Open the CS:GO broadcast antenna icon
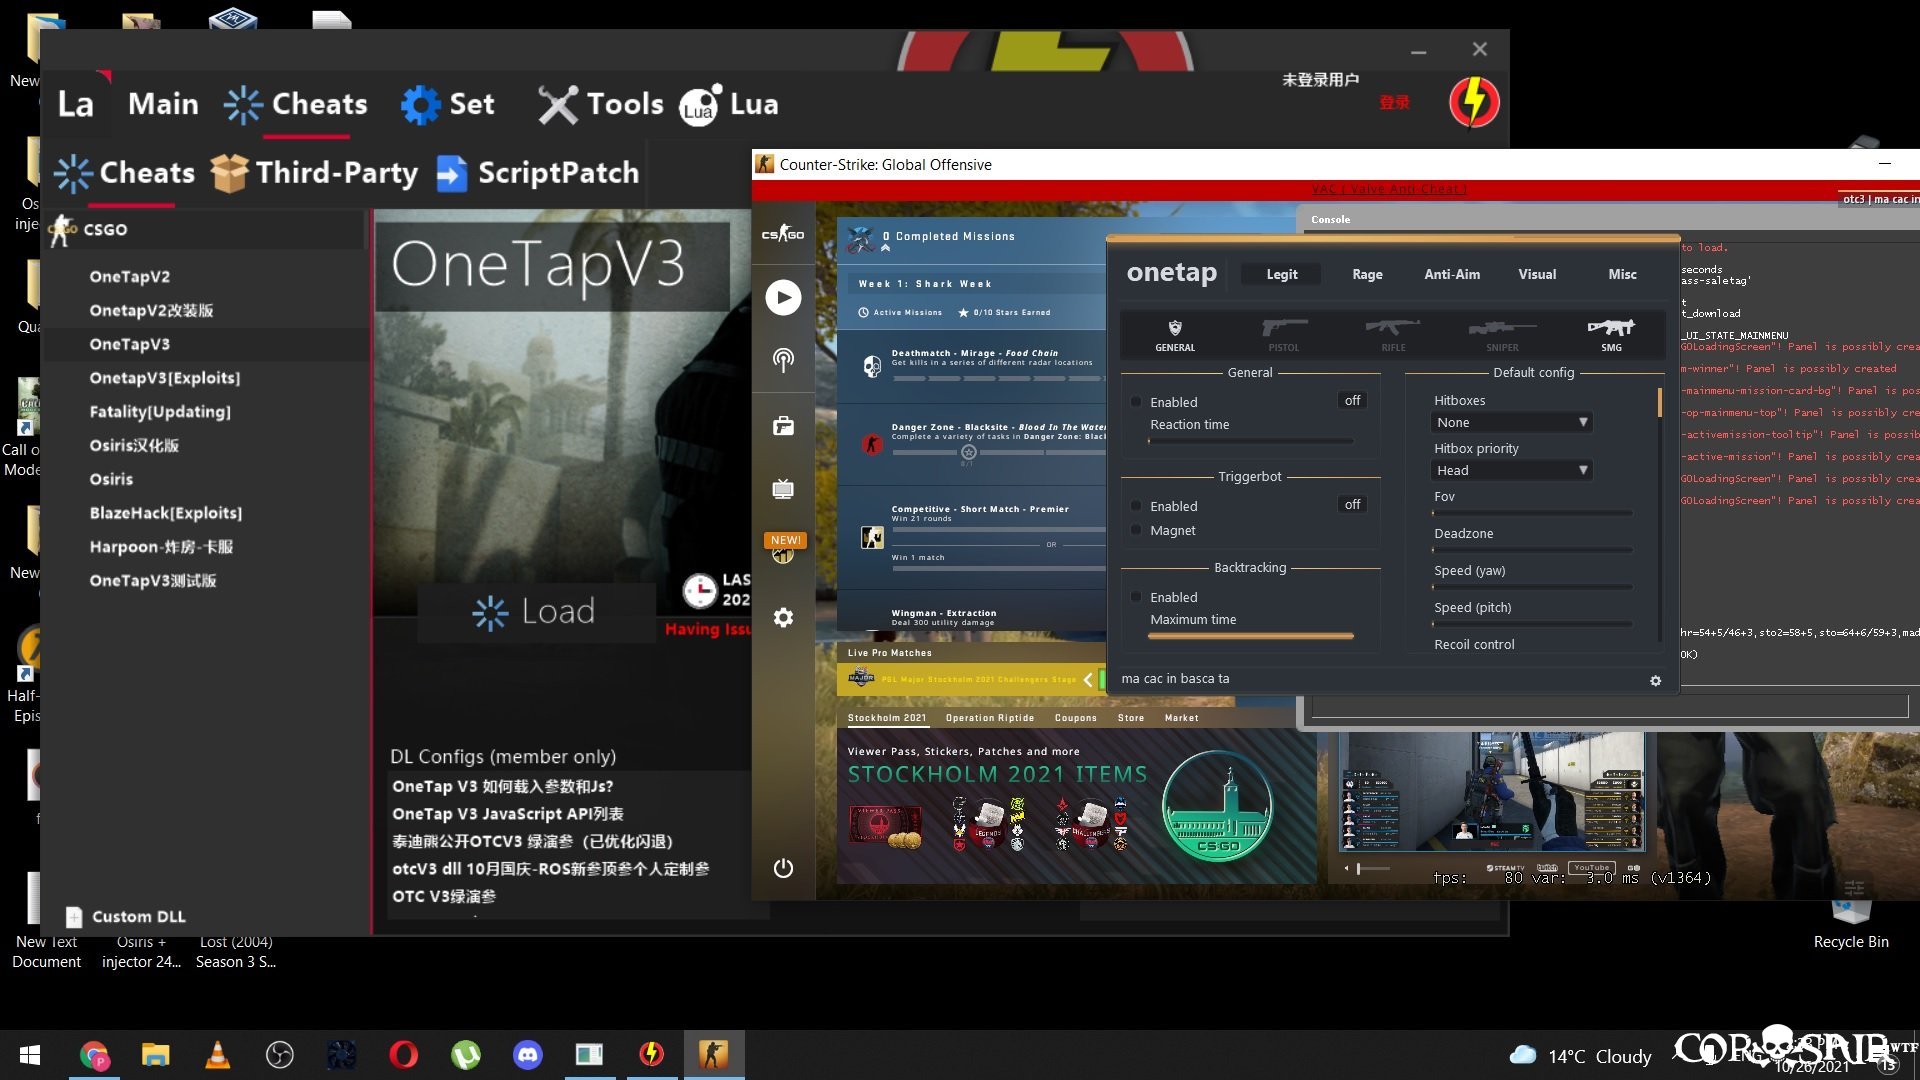Image resolution: width=1920 pixels, height=1080 pixels. (x=783, y=360)
